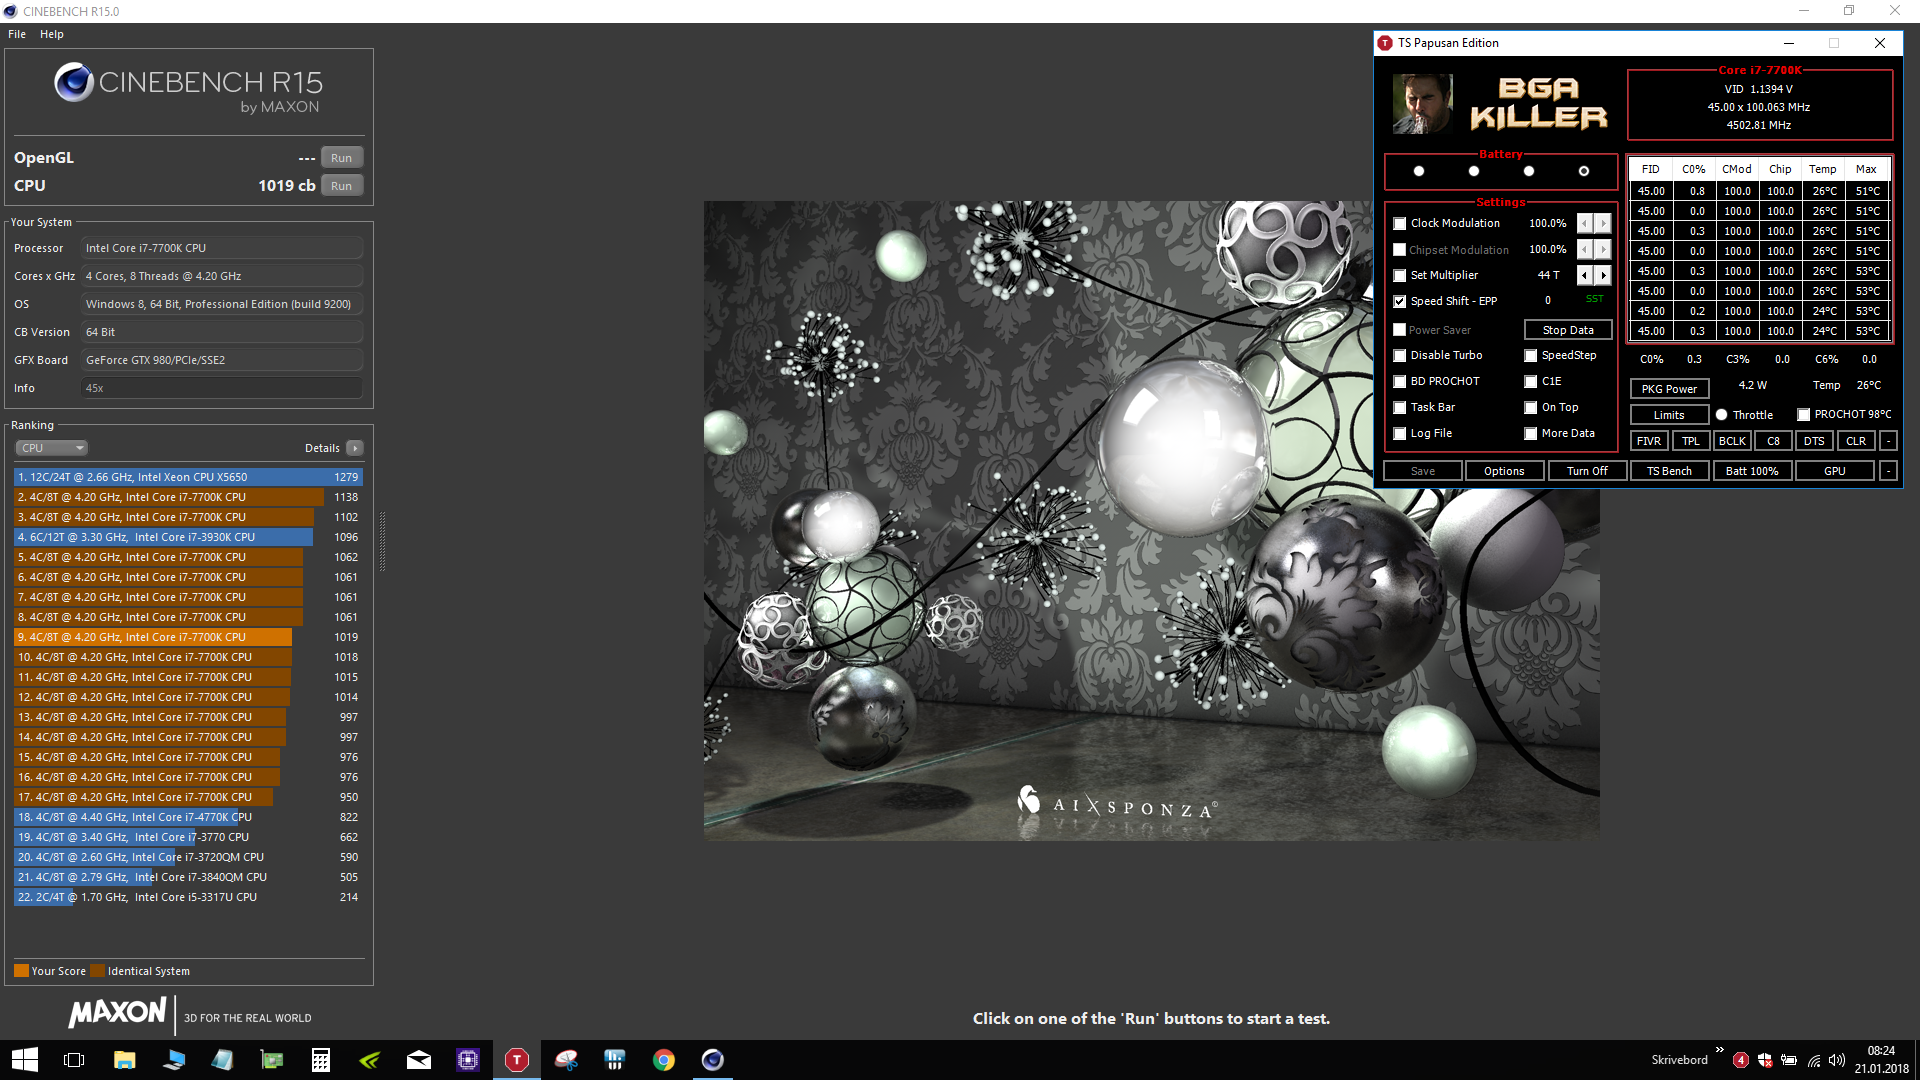Expand the Skrivebord toolbar chevron
The image size is (1920, 1080).
(1719, 1050)
